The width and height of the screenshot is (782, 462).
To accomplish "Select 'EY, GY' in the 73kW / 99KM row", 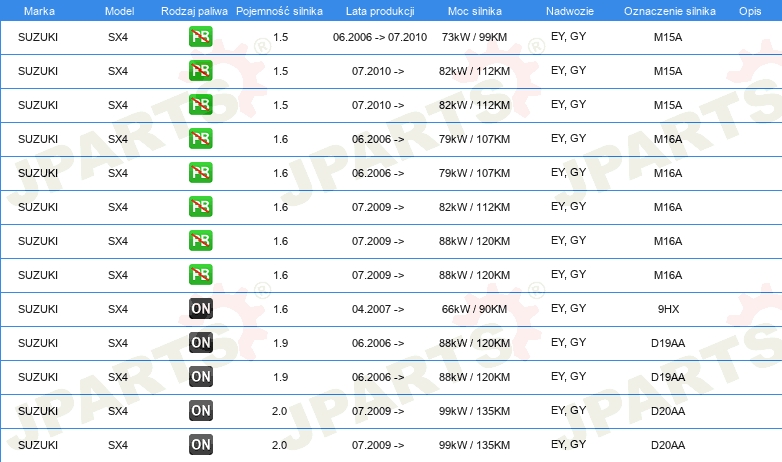I will 568,36.
